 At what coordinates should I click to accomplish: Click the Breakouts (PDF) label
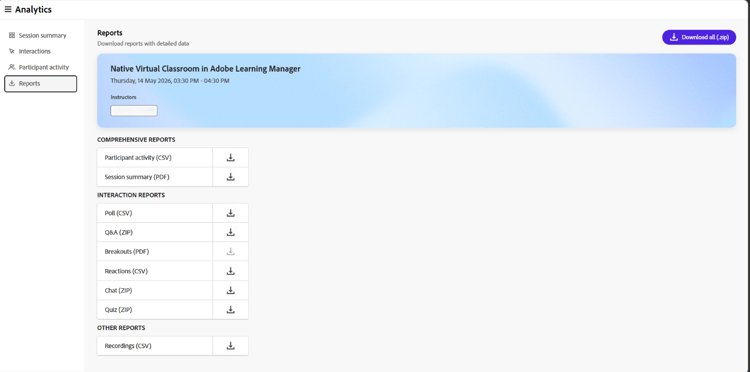click(127, 252)
